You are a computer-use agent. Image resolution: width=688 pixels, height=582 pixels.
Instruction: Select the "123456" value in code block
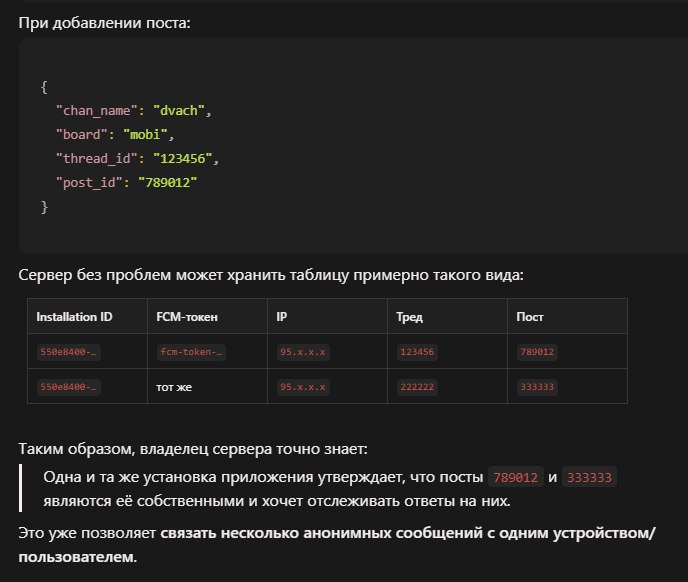[x=183, y=158]
